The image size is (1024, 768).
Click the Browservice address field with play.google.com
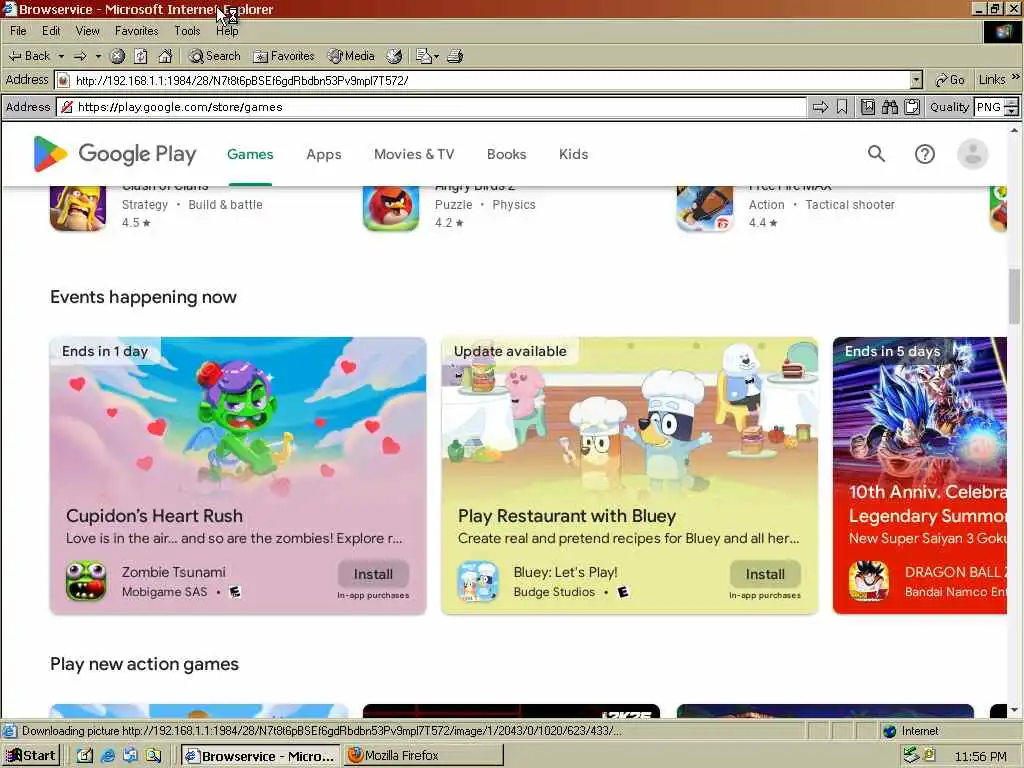pos(431,107)
